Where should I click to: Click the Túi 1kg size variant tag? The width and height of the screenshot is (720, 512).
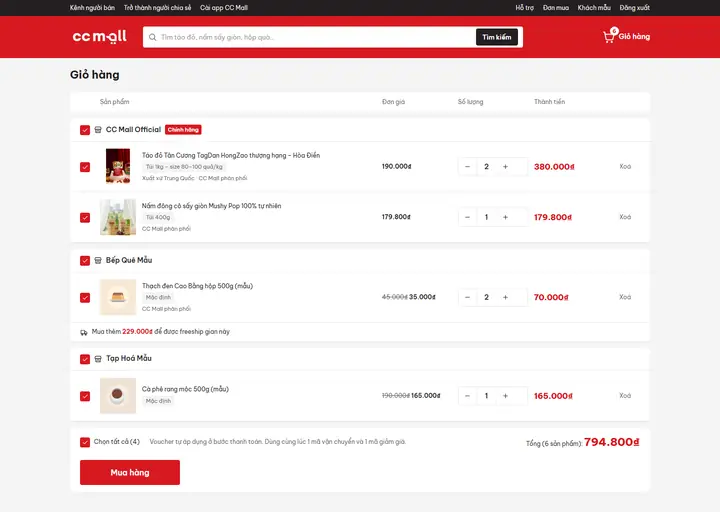184,167
